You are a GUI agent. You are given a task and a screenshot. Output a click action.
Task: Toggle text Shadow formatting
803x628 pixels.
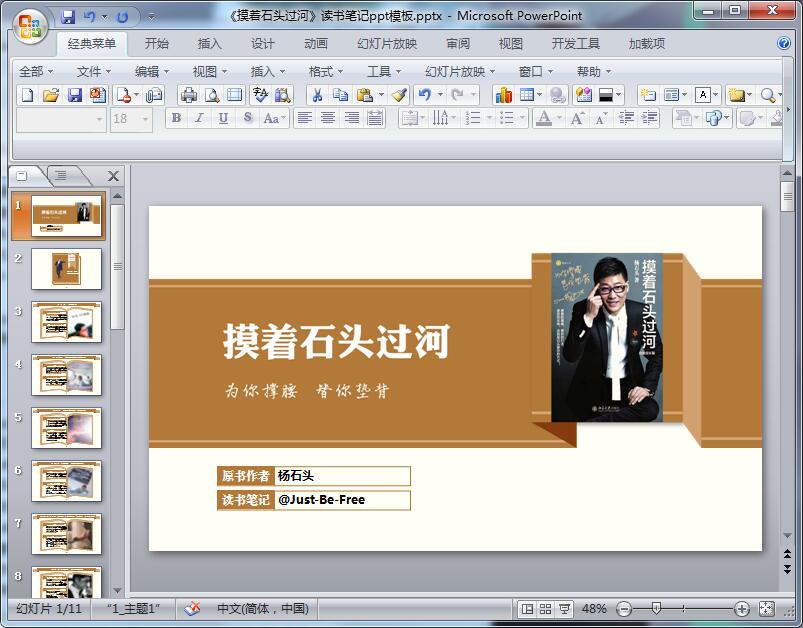point(247,118)
